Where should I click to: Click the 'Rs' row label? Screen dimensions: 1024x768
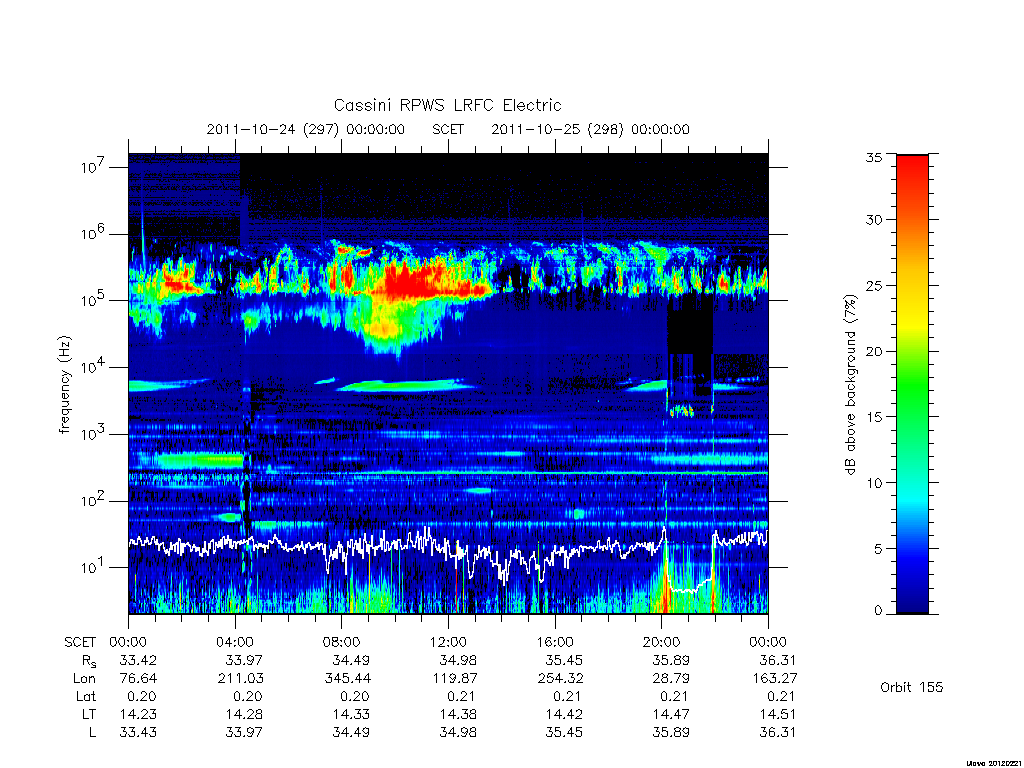[89, 661]
